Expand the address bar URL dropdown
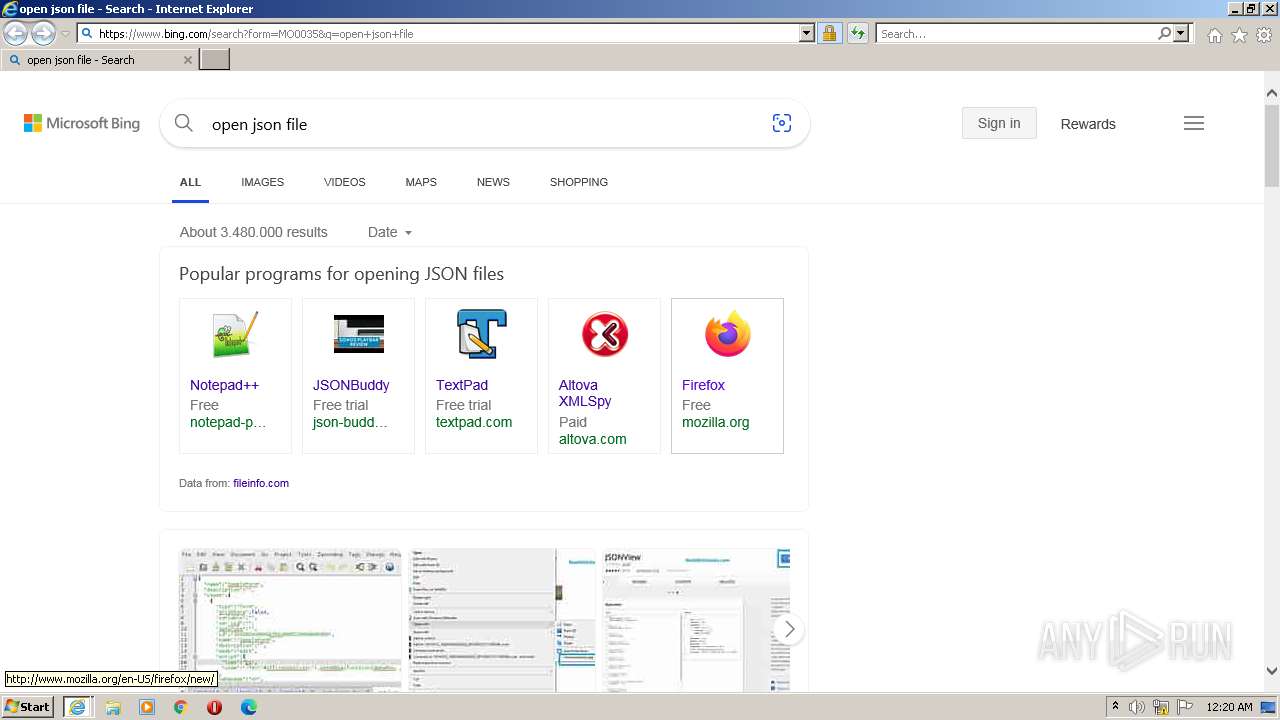 807,33
